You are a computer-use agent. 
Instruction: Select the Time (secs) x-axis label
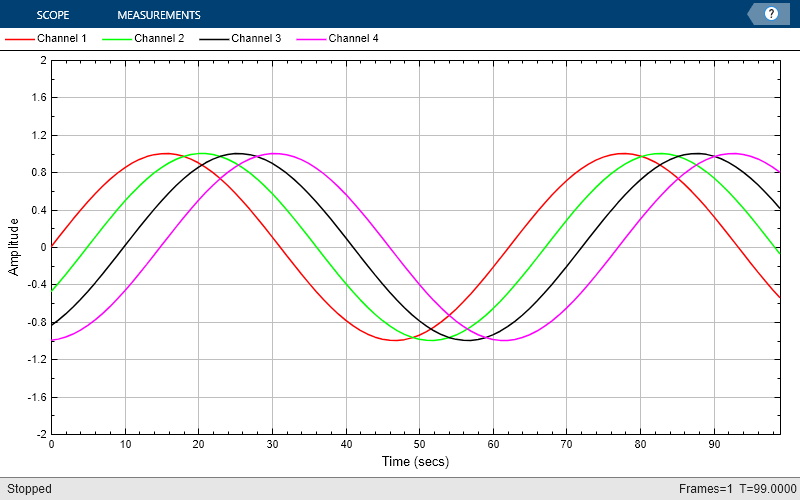(x=416, y=462)
